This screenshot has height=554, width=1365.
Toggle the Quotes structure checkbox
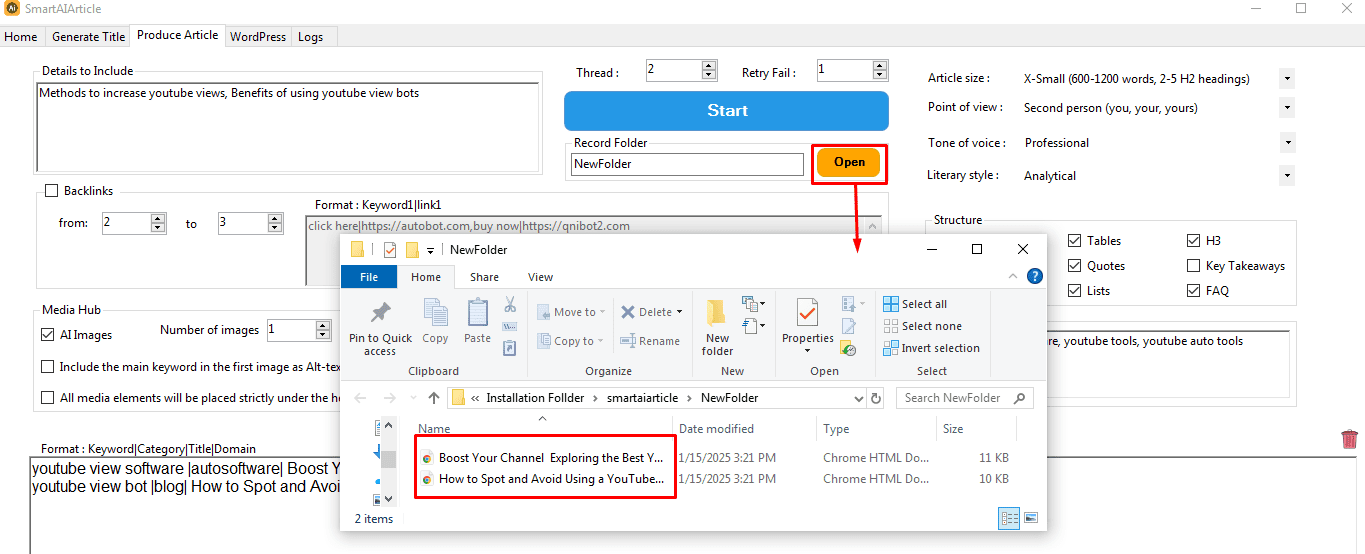click(x=1074, y=266)
